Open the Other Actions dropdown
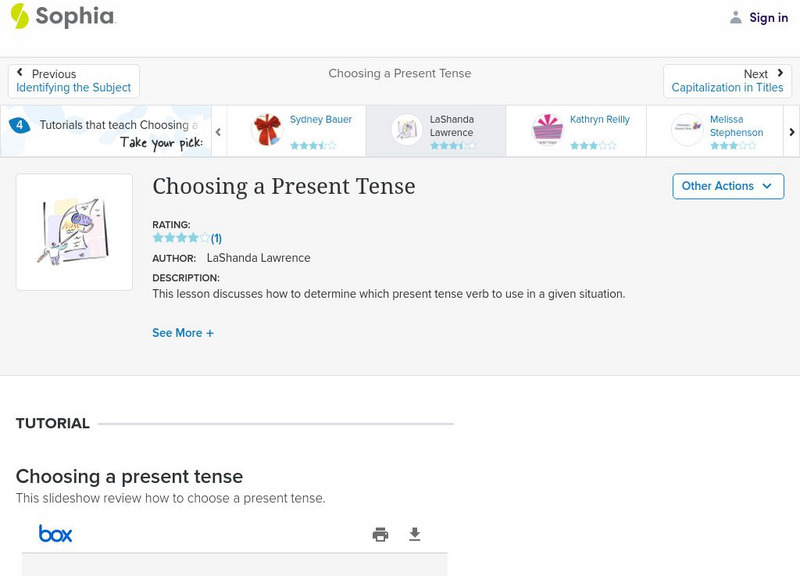Viewport: 800px width, 576px height. tap(727, 186)
